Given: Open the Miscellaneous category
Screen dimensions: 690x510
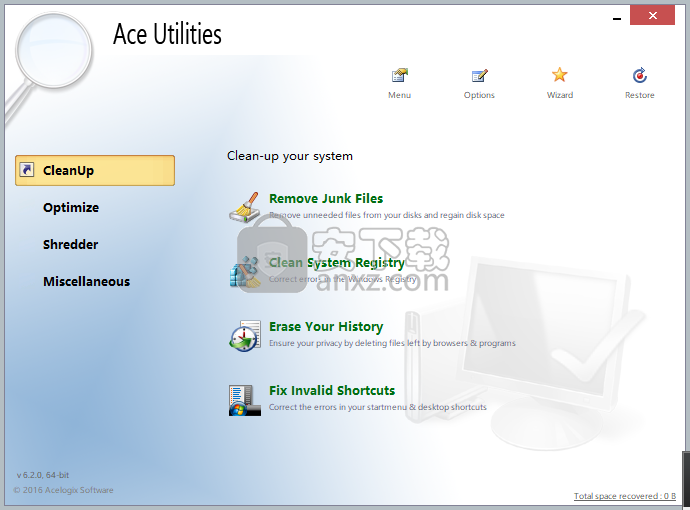Looking at the screenshot, I should (87, 282).
